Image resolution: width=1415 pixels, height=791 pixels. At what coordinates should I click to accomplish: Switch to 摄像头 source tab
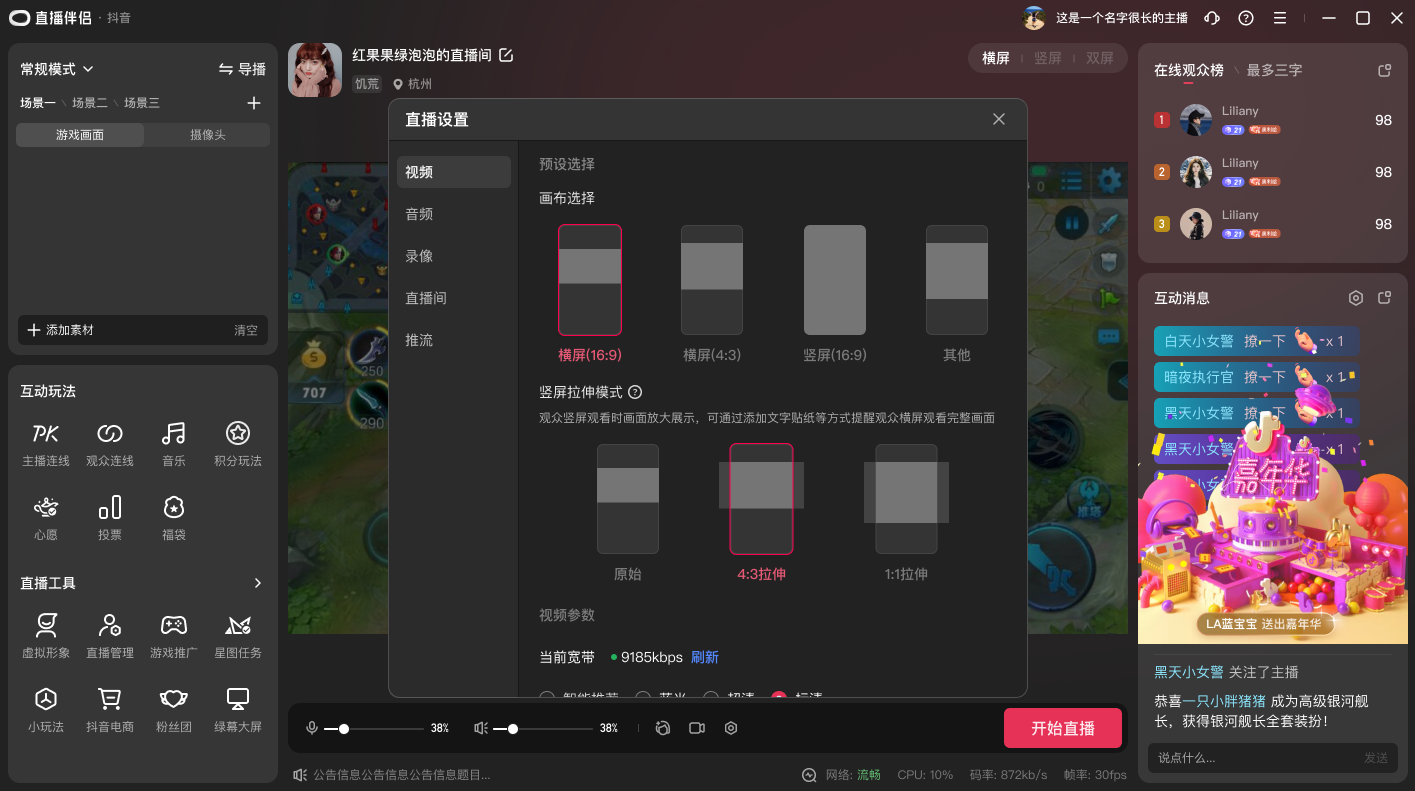[208, 135]
